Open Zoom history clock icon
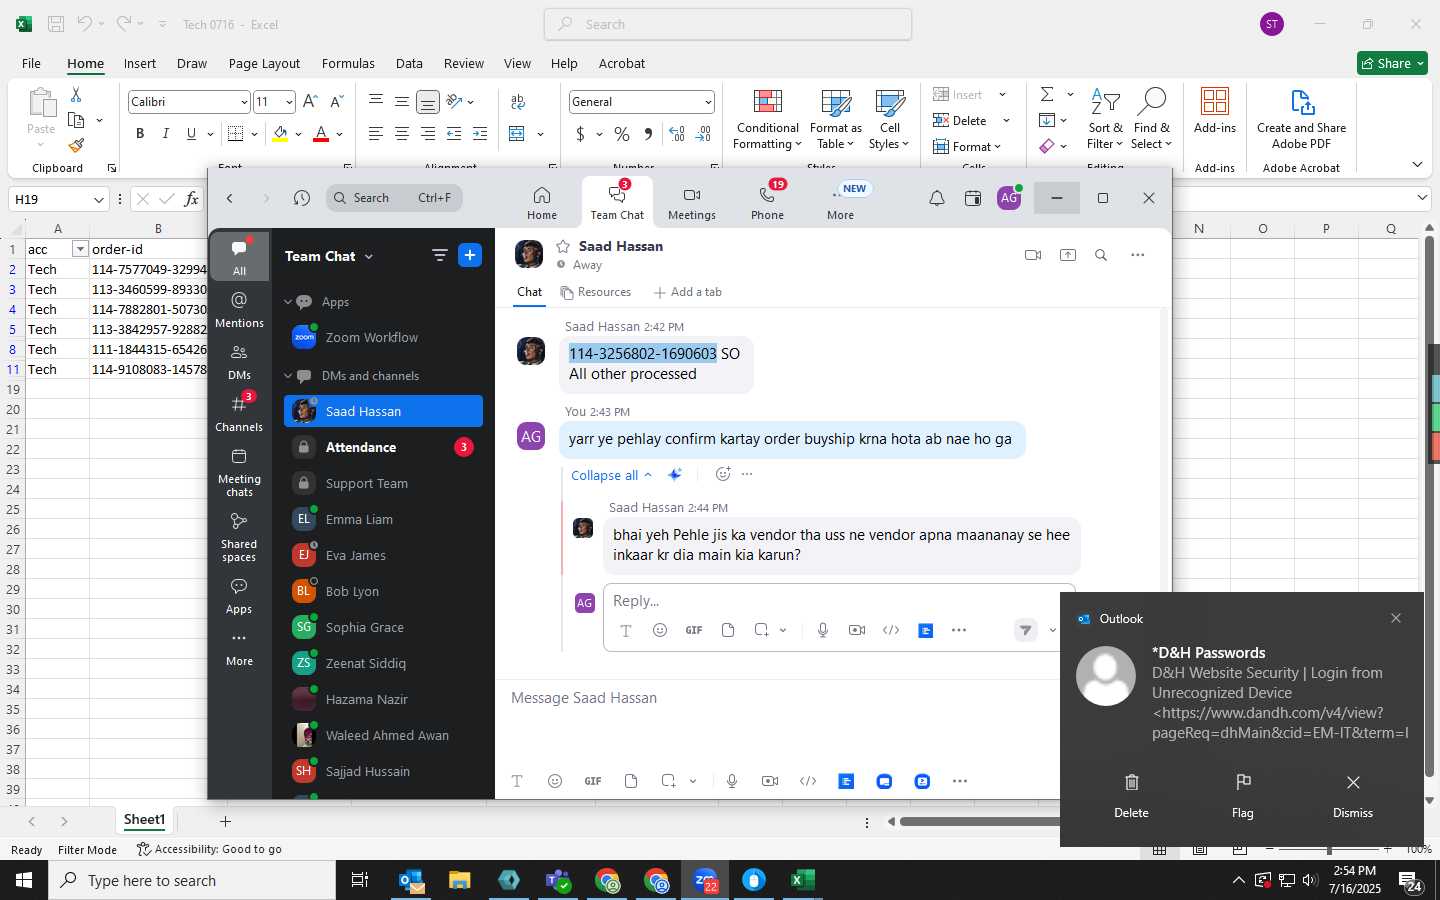This screenshot has height=900, width=1440. [302, 198]
